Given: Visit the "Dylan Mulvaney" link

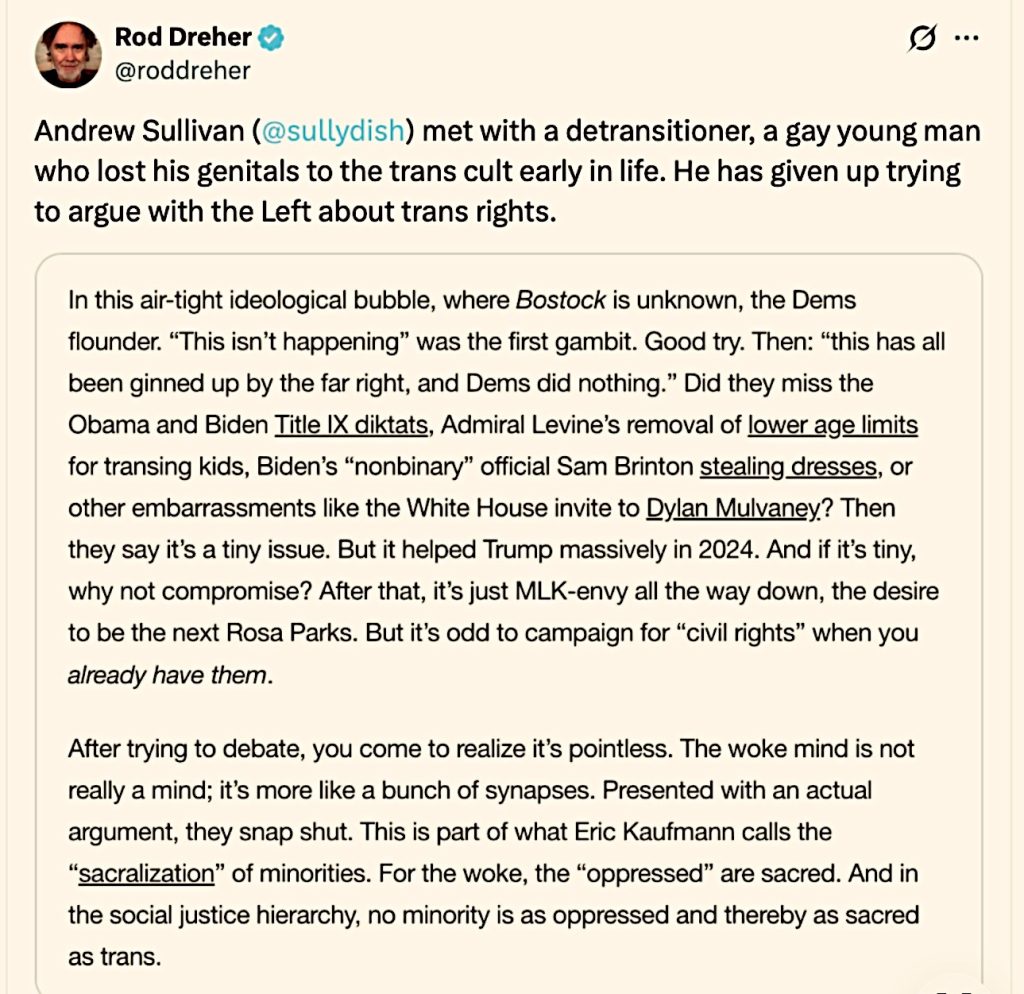Looking at the screenshot, I should pyautogui.click(x=733, y=508).
